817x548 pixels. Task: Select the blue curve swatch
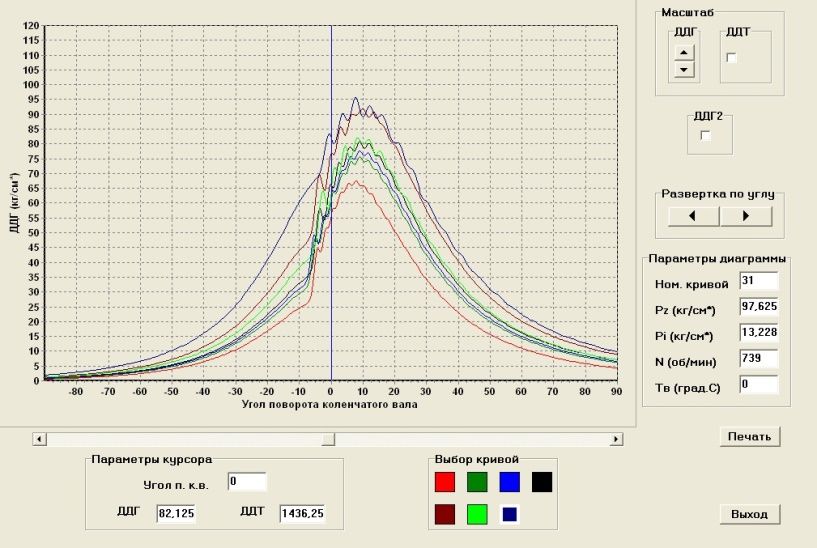pos(509,482)
